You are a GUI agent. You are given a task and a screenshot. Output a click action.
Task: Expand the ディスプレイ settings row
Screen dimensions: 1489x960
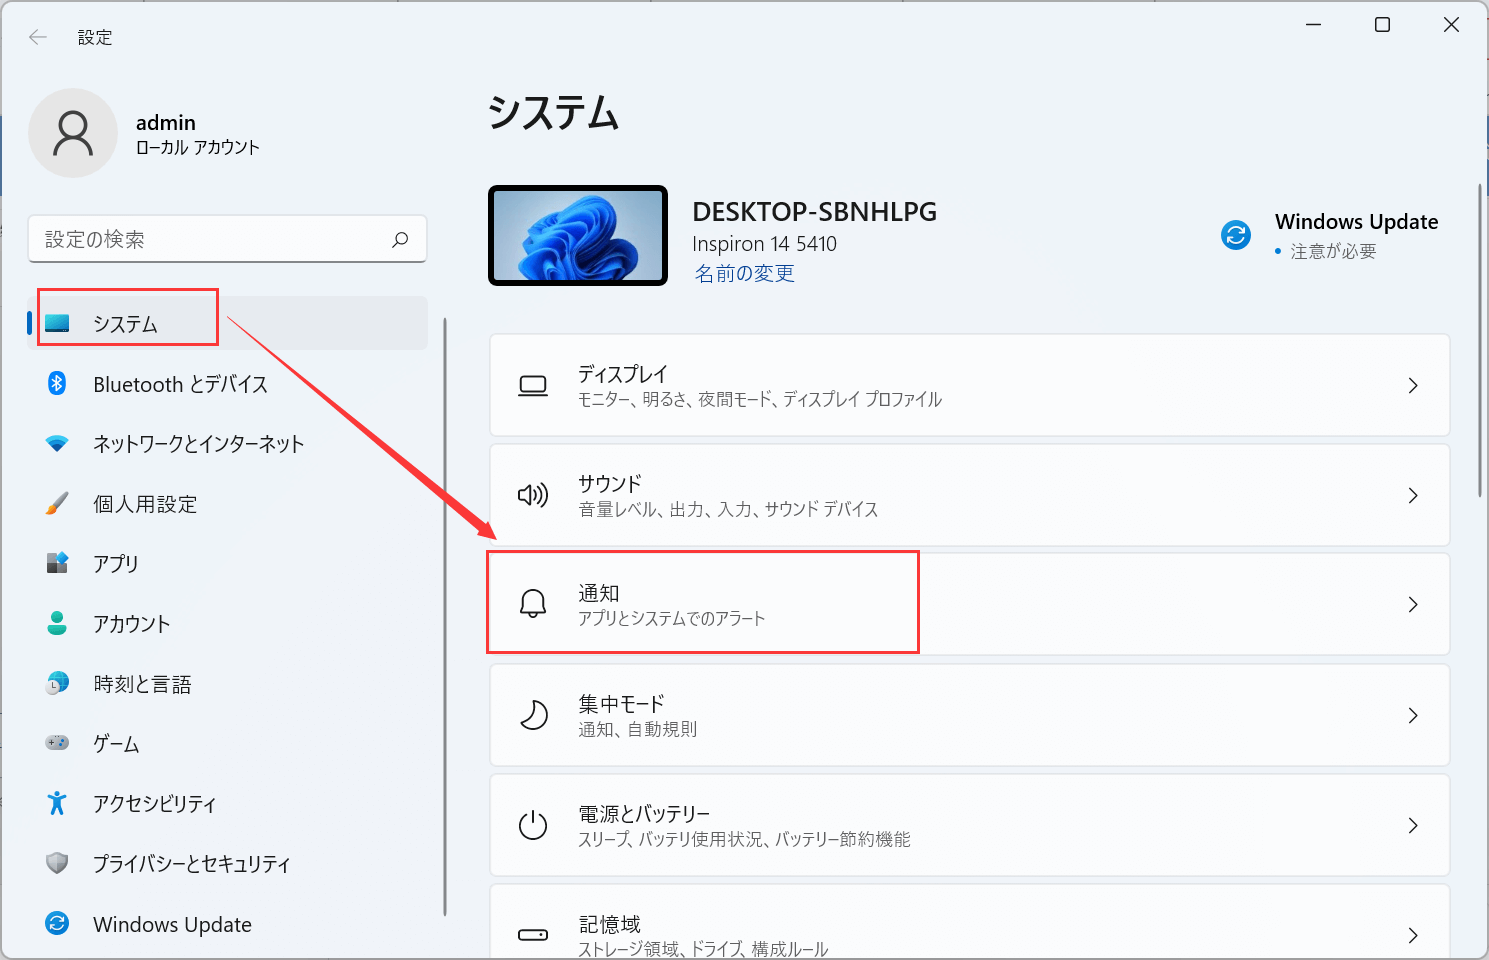[x=1413, y=385]
